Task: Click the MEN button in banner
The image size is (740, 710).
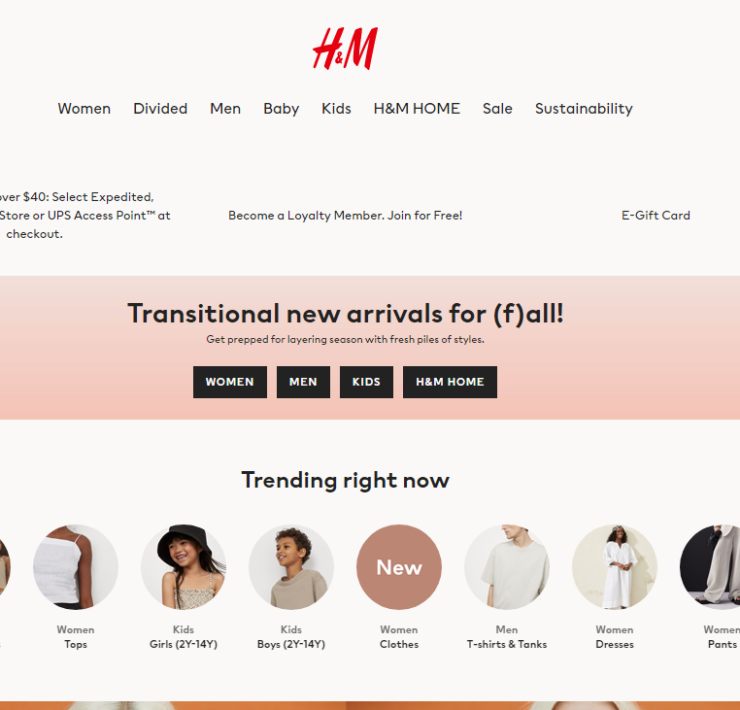Action: coord(303,382)
